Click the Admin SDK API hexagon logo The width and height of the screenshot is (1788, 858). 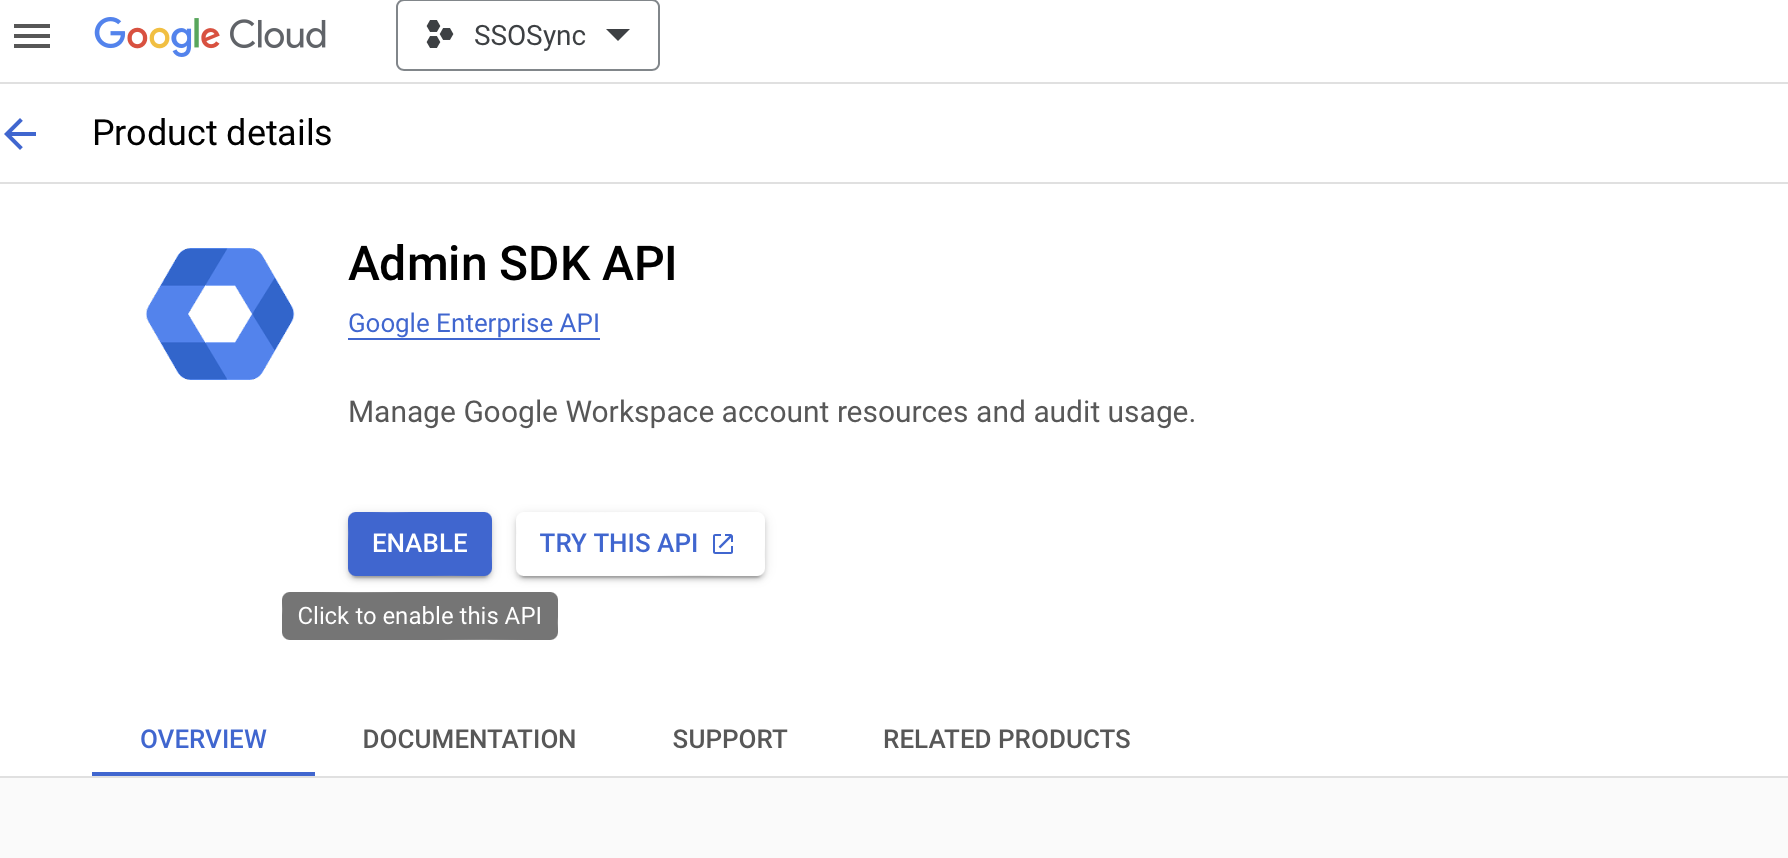(220, 314)
